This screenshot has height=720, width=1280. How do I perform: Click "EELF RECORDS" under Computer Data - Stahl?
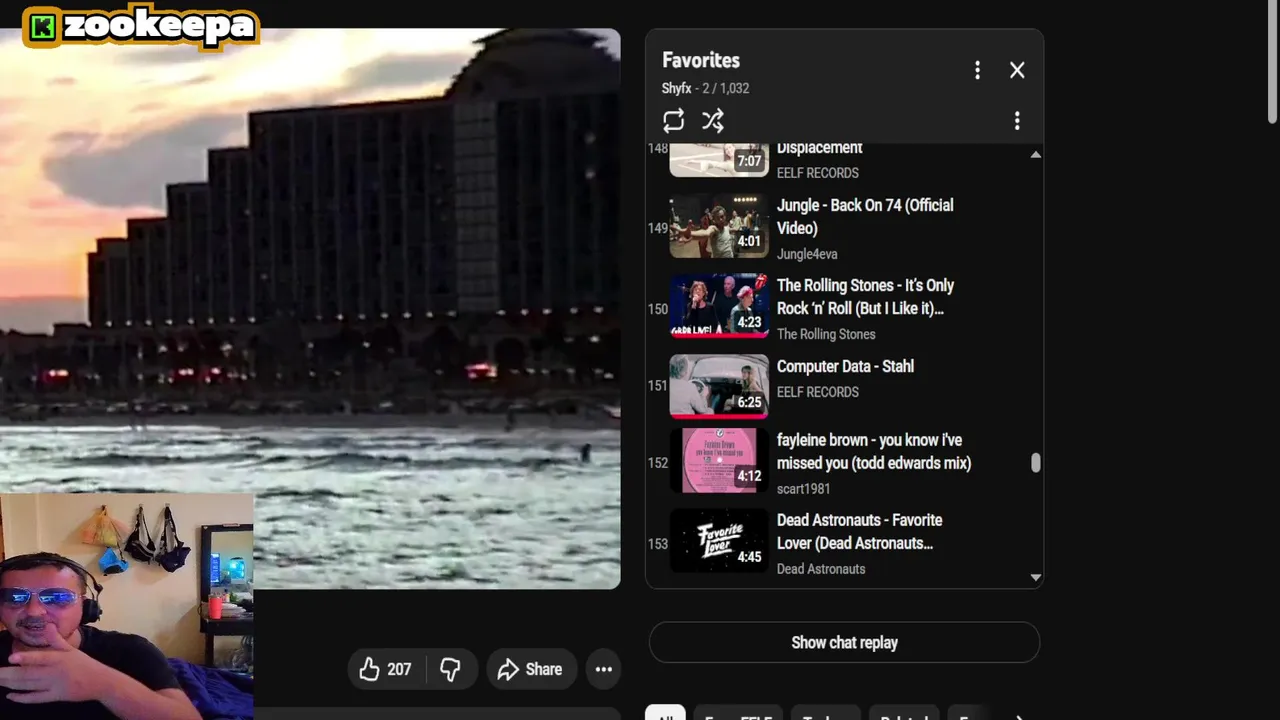(818, 392)
